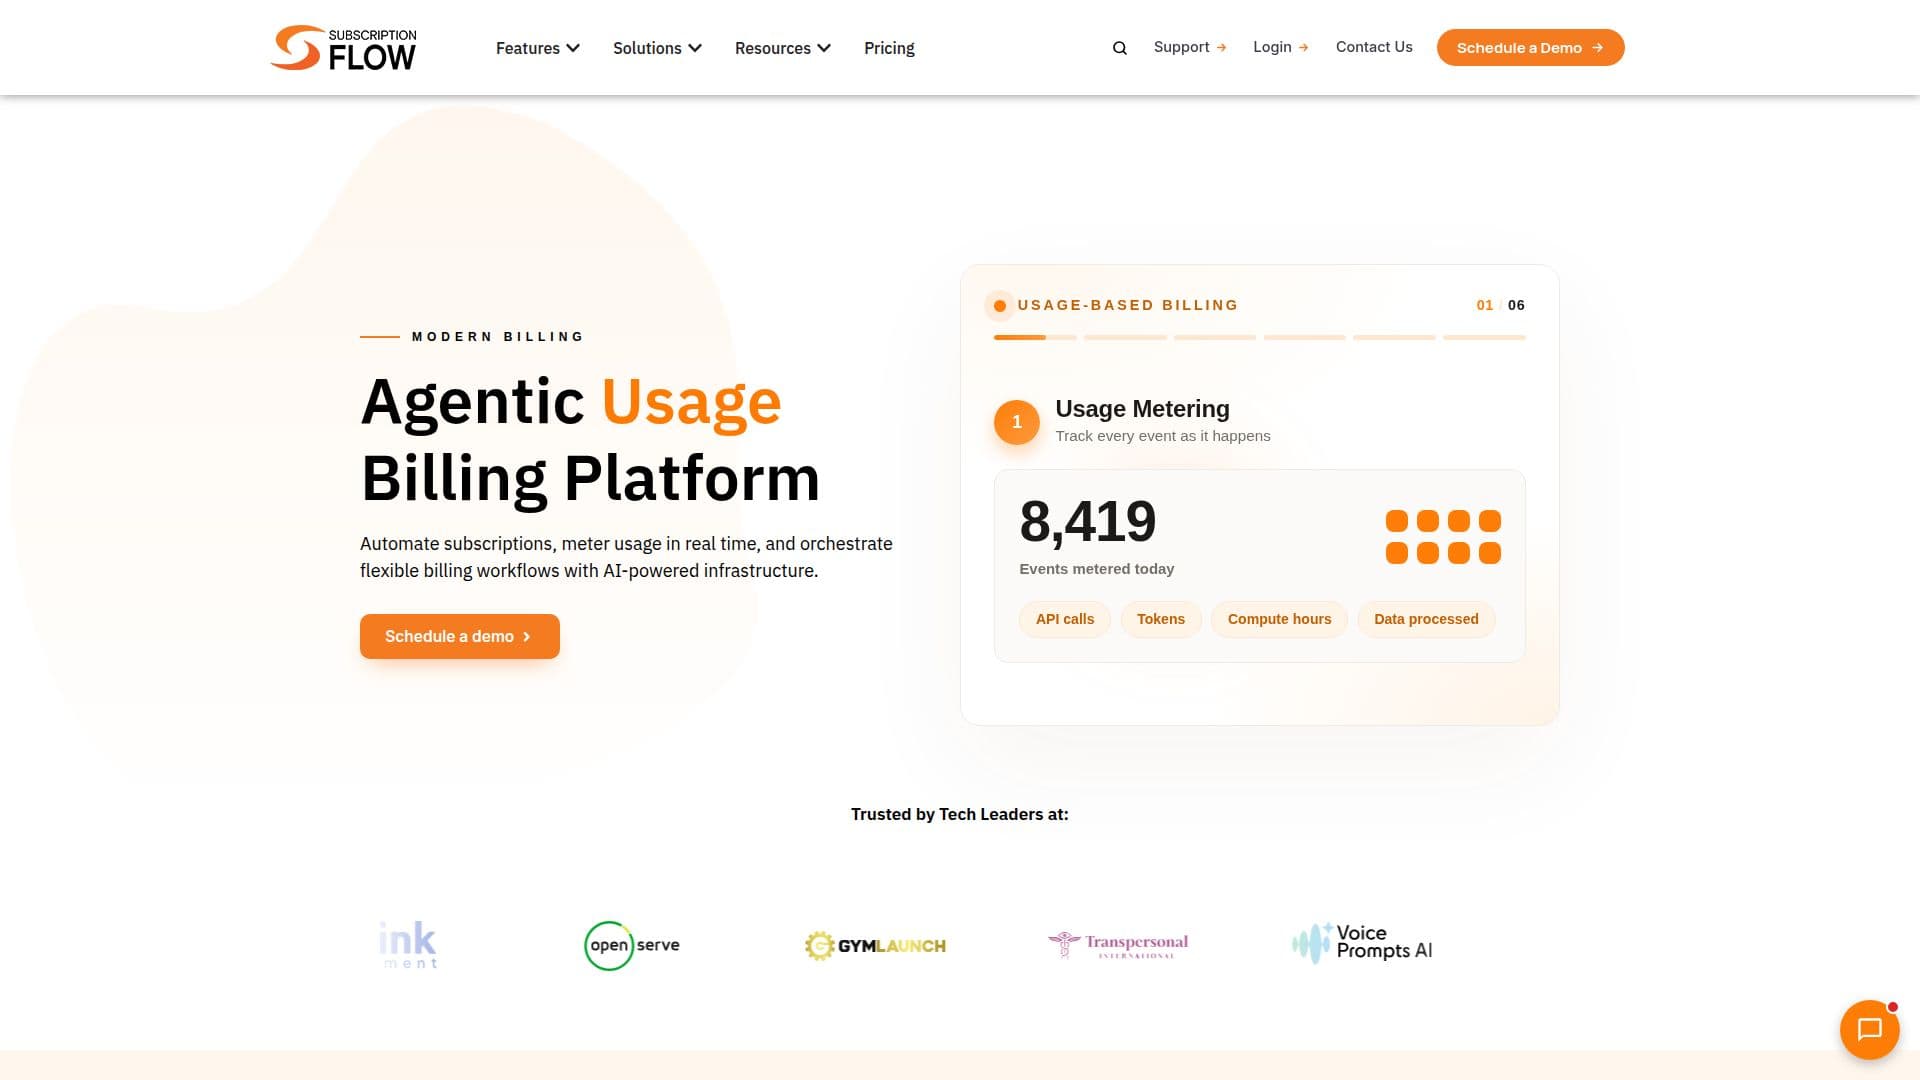Click the '01 / 06' slide counter
1920x1080 pixels.
[1500, 305]
